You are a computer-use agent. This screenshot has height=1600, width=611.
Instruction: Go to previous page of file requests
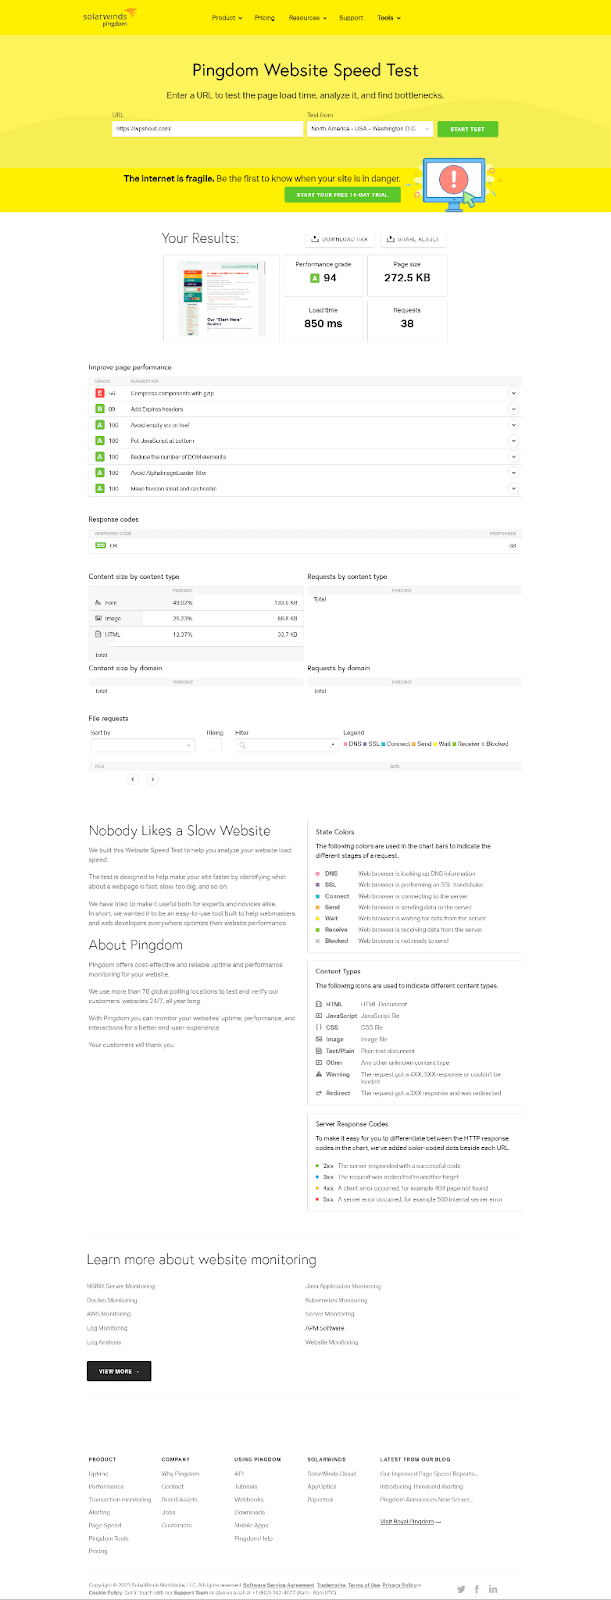click(133, 779)
